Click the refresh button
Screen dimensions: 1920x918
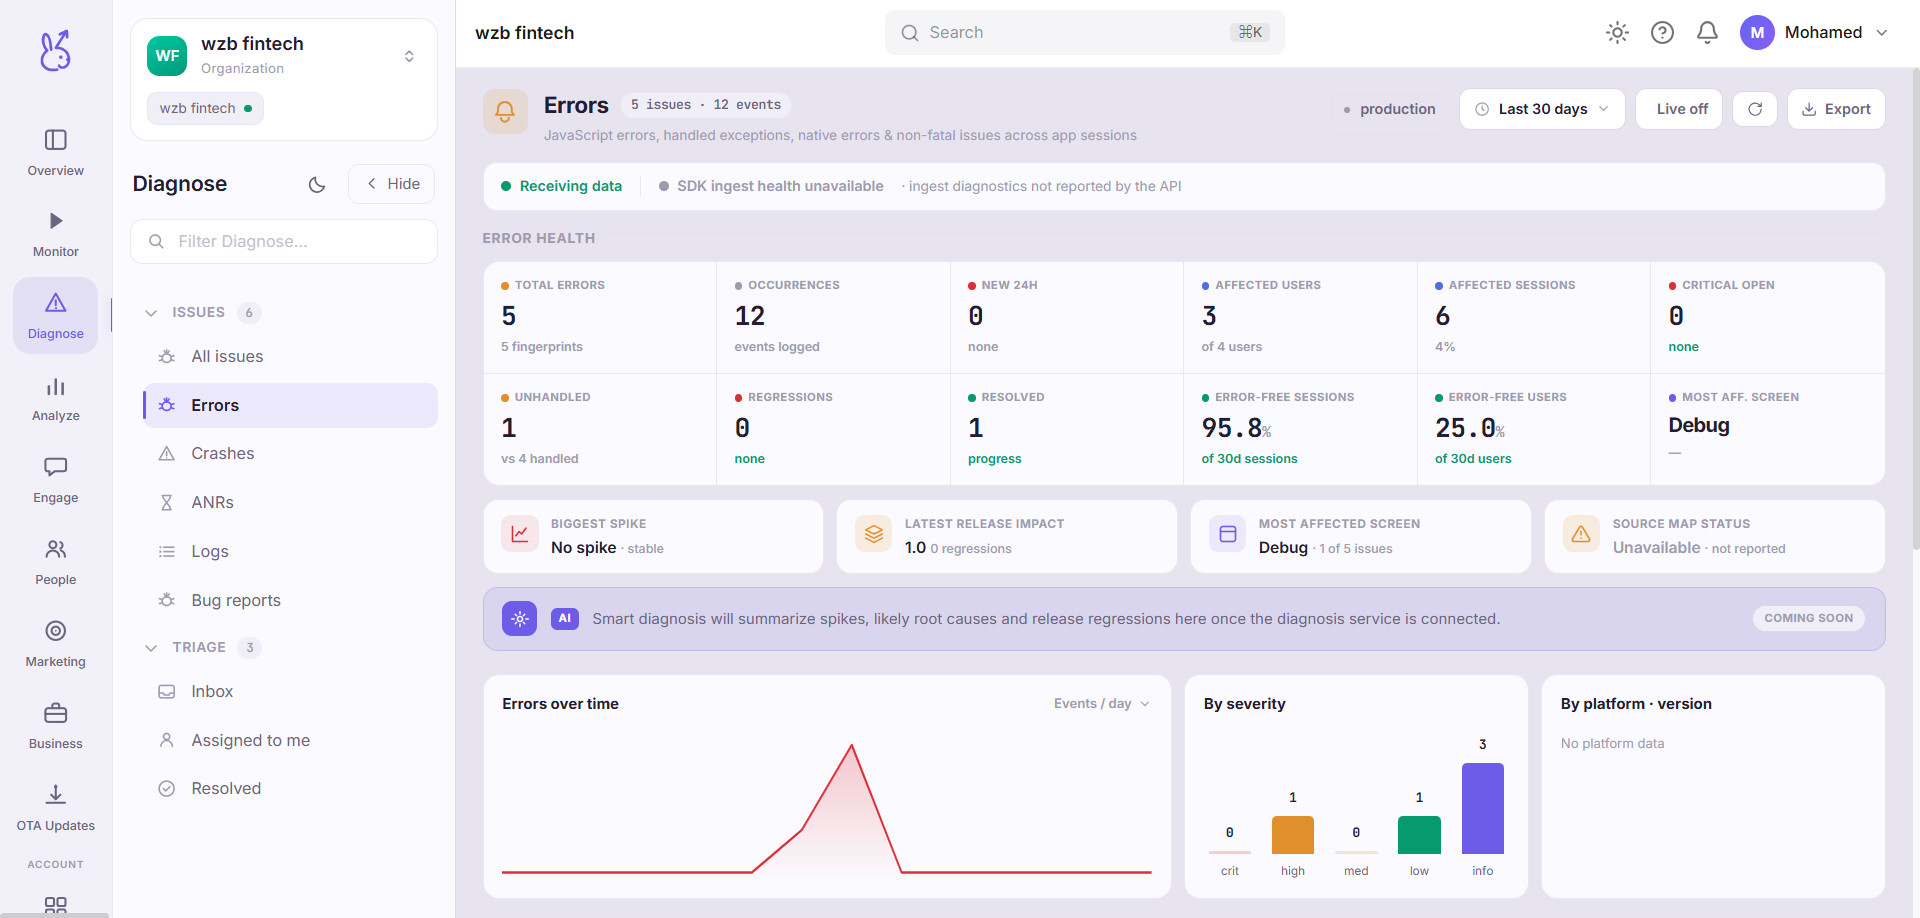coord(1755,109)
